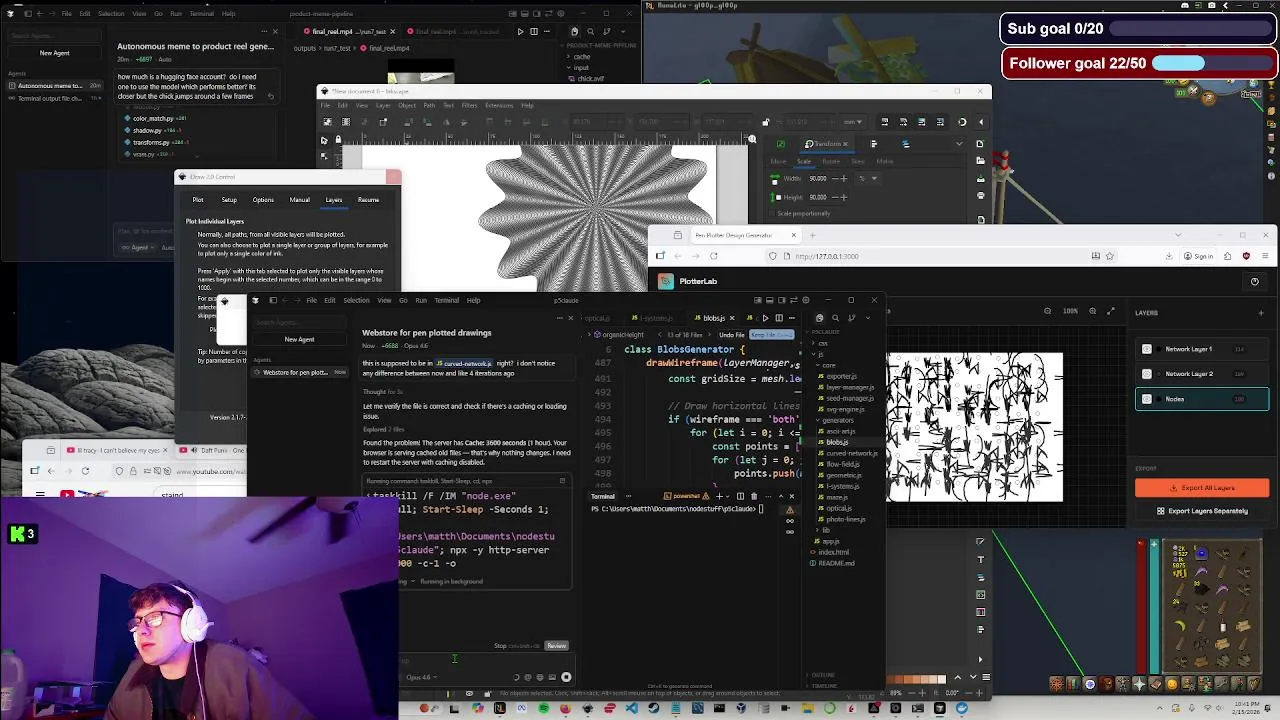Reload the Pen Plotter Design Generator page
This screenshot has width=1280, height=720.
(x=713, y=256)
